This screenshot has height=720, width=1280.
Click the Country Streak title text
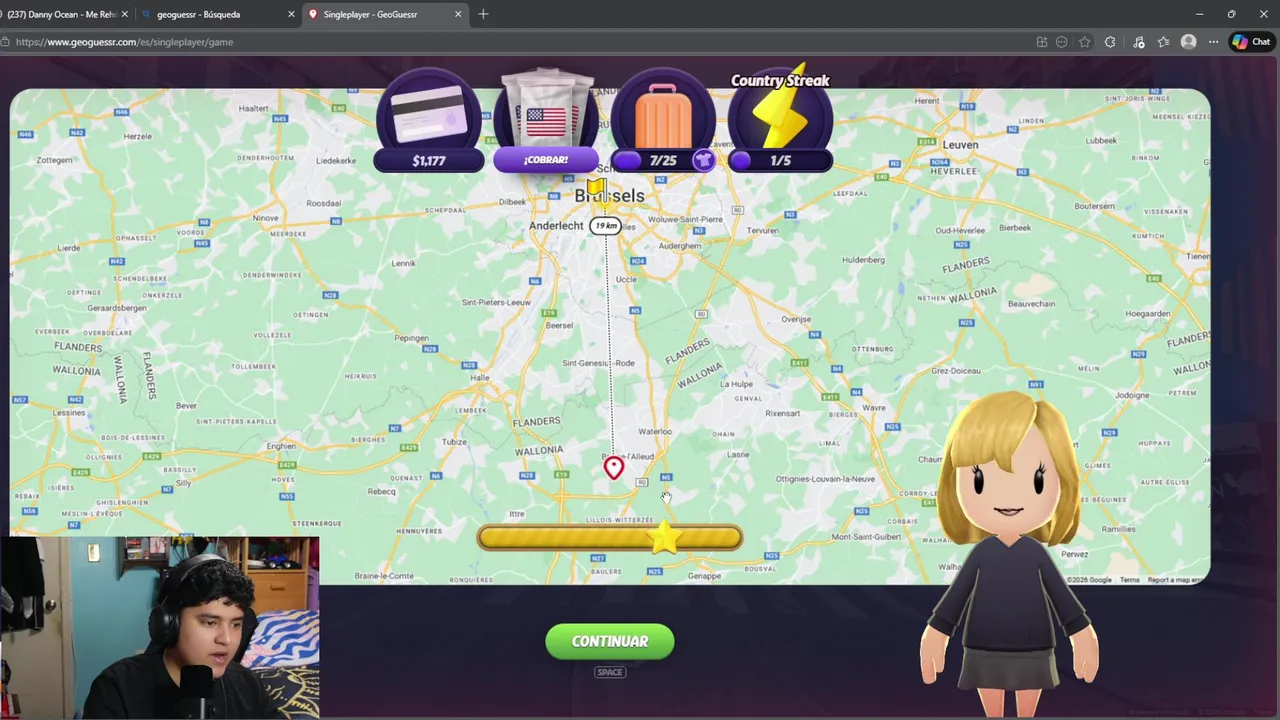pos(780,81)
